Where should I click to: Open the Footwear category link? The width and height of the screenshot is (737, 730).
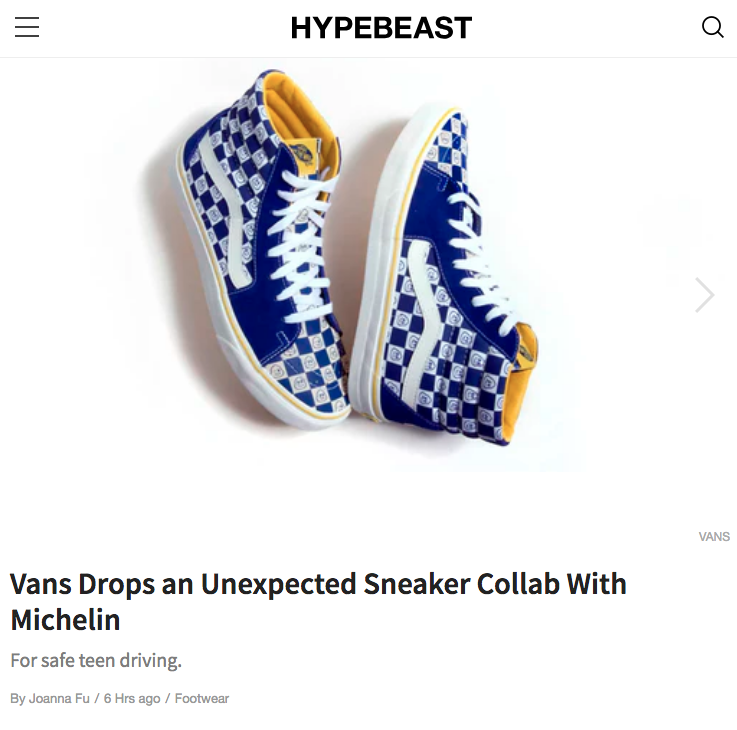point(202,699)
